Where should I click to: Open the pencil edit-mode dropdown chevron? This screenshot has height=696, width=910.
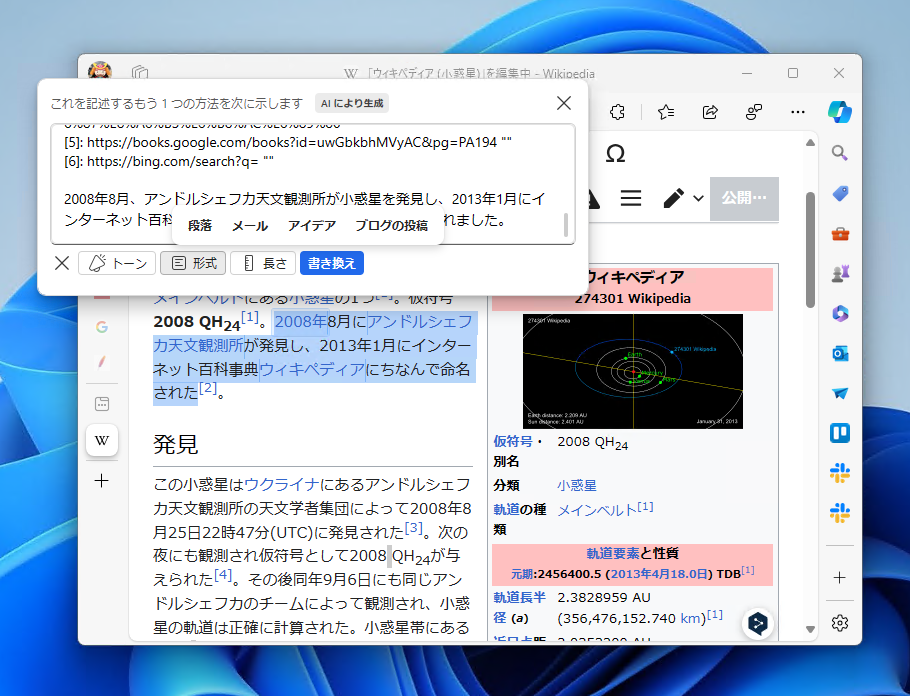[700, 199]
